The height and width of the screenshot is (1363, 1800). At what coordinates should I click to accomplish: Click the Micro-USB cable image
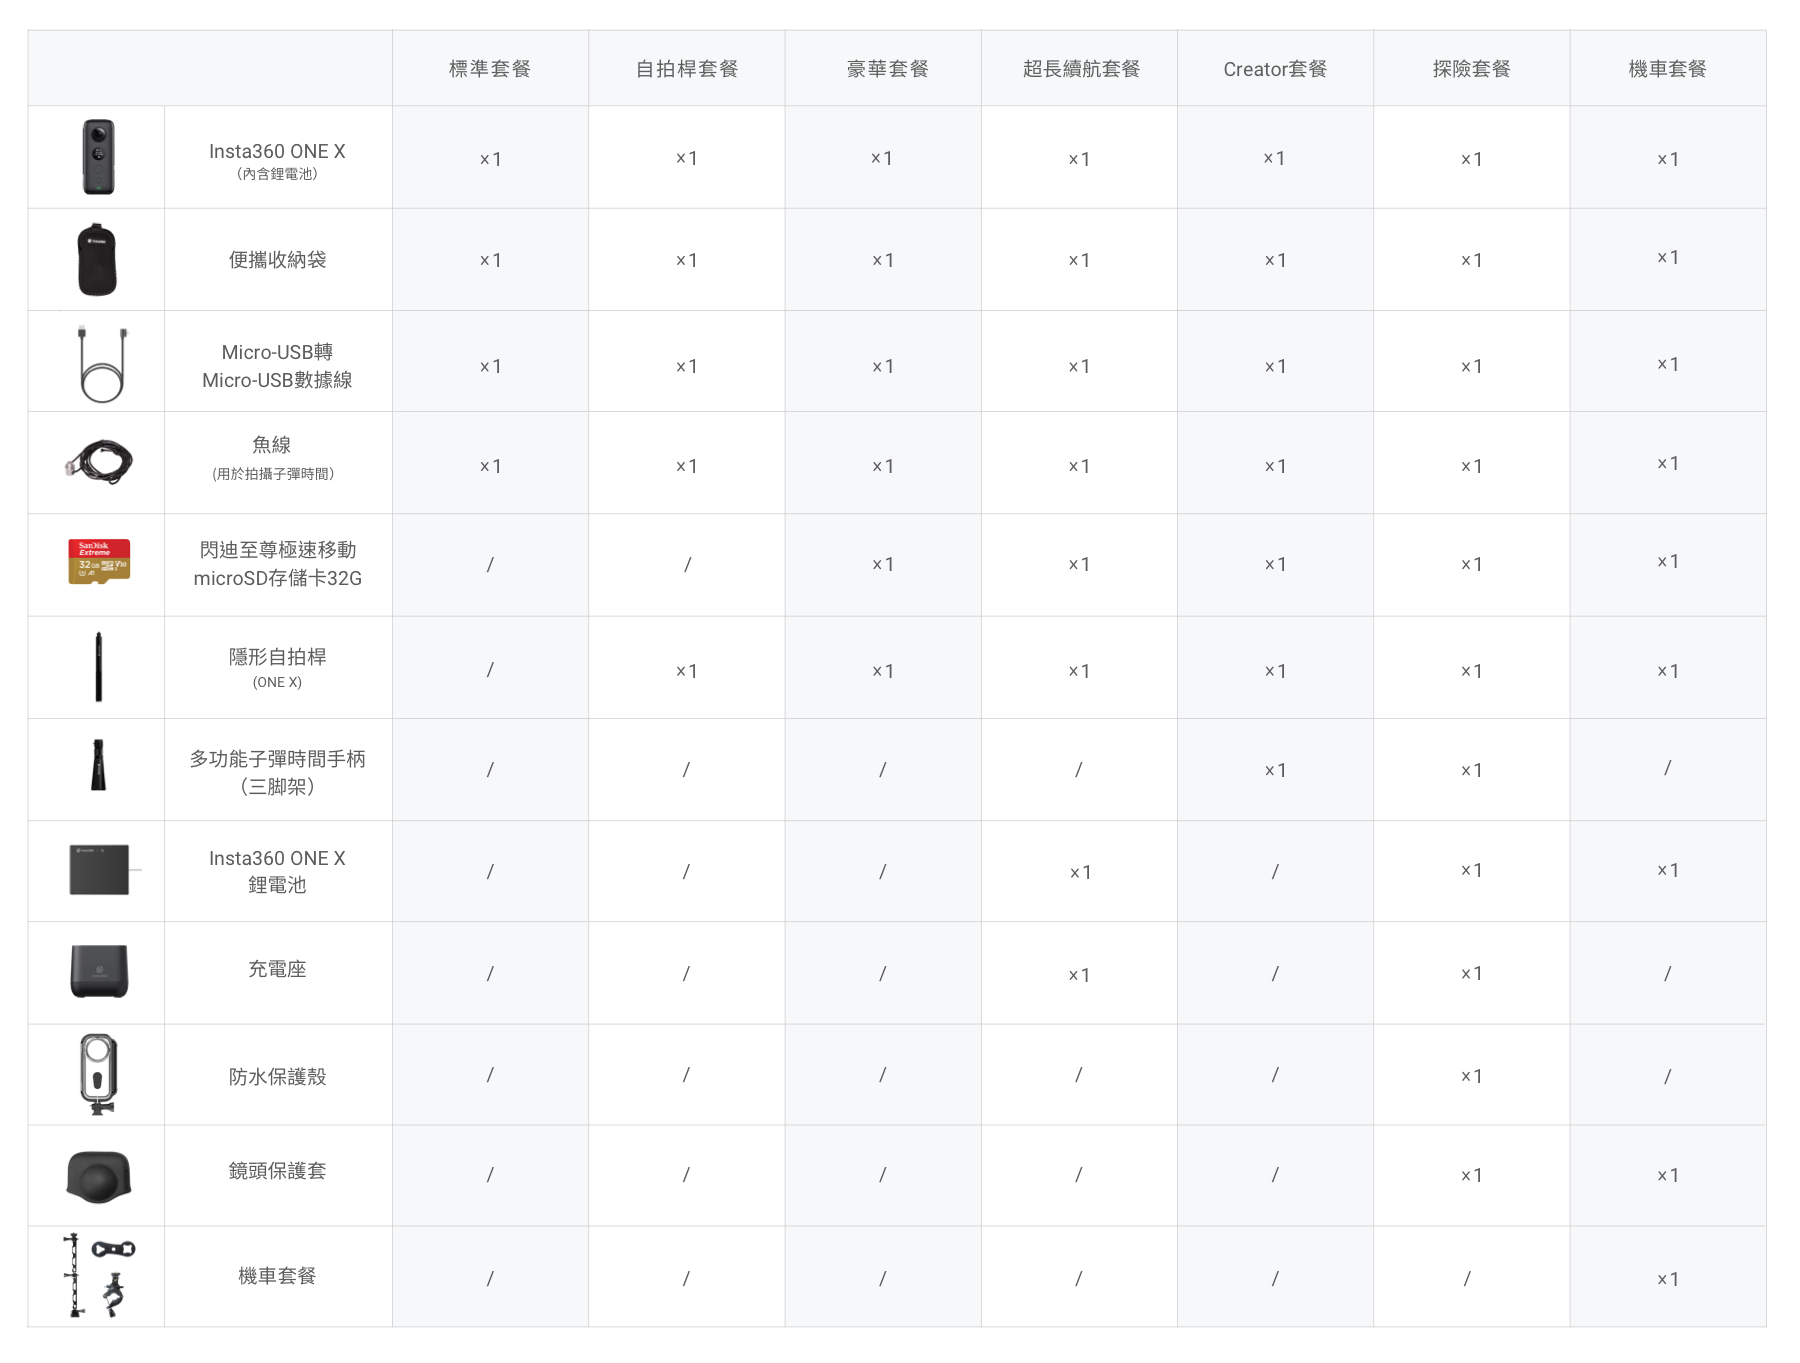(102, 363)
